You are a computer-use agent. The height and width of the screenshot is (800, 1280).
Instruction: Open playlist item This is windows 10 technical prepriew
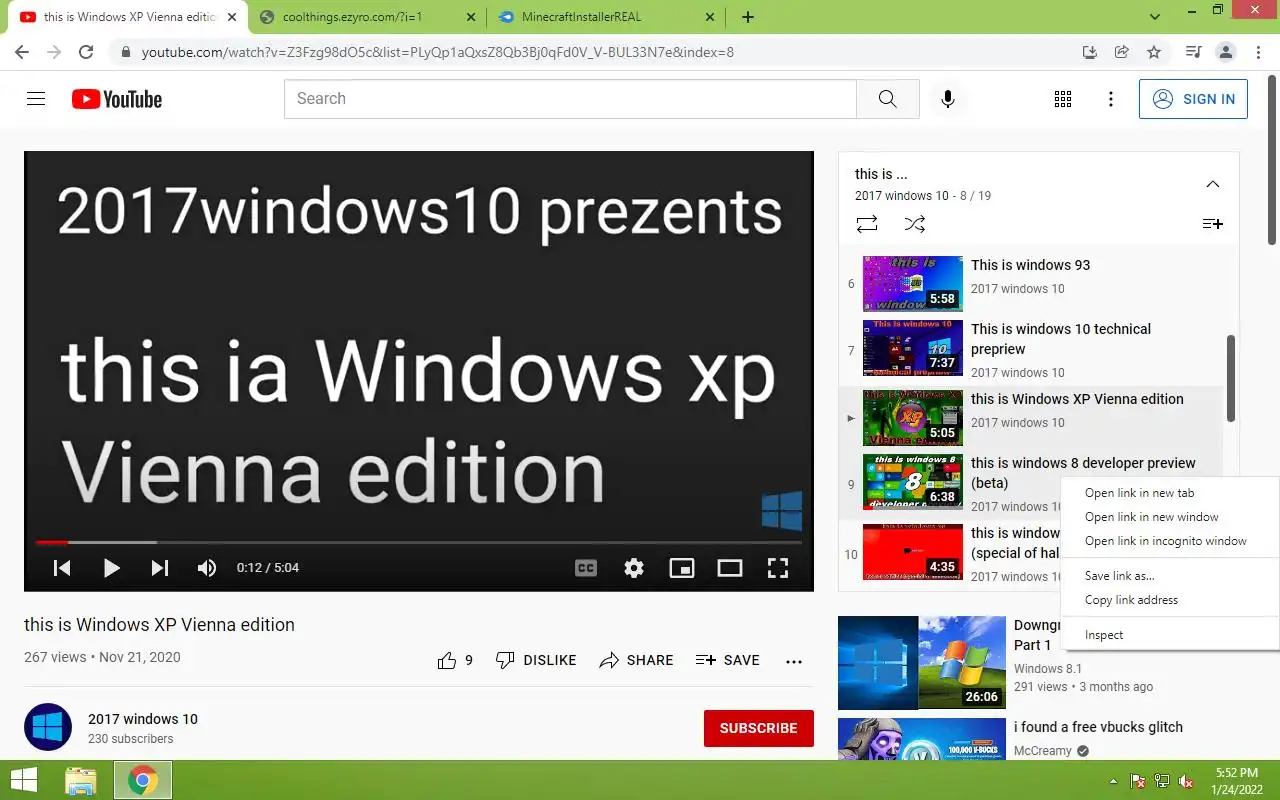pyautogui.click(x=1030, y=350)
